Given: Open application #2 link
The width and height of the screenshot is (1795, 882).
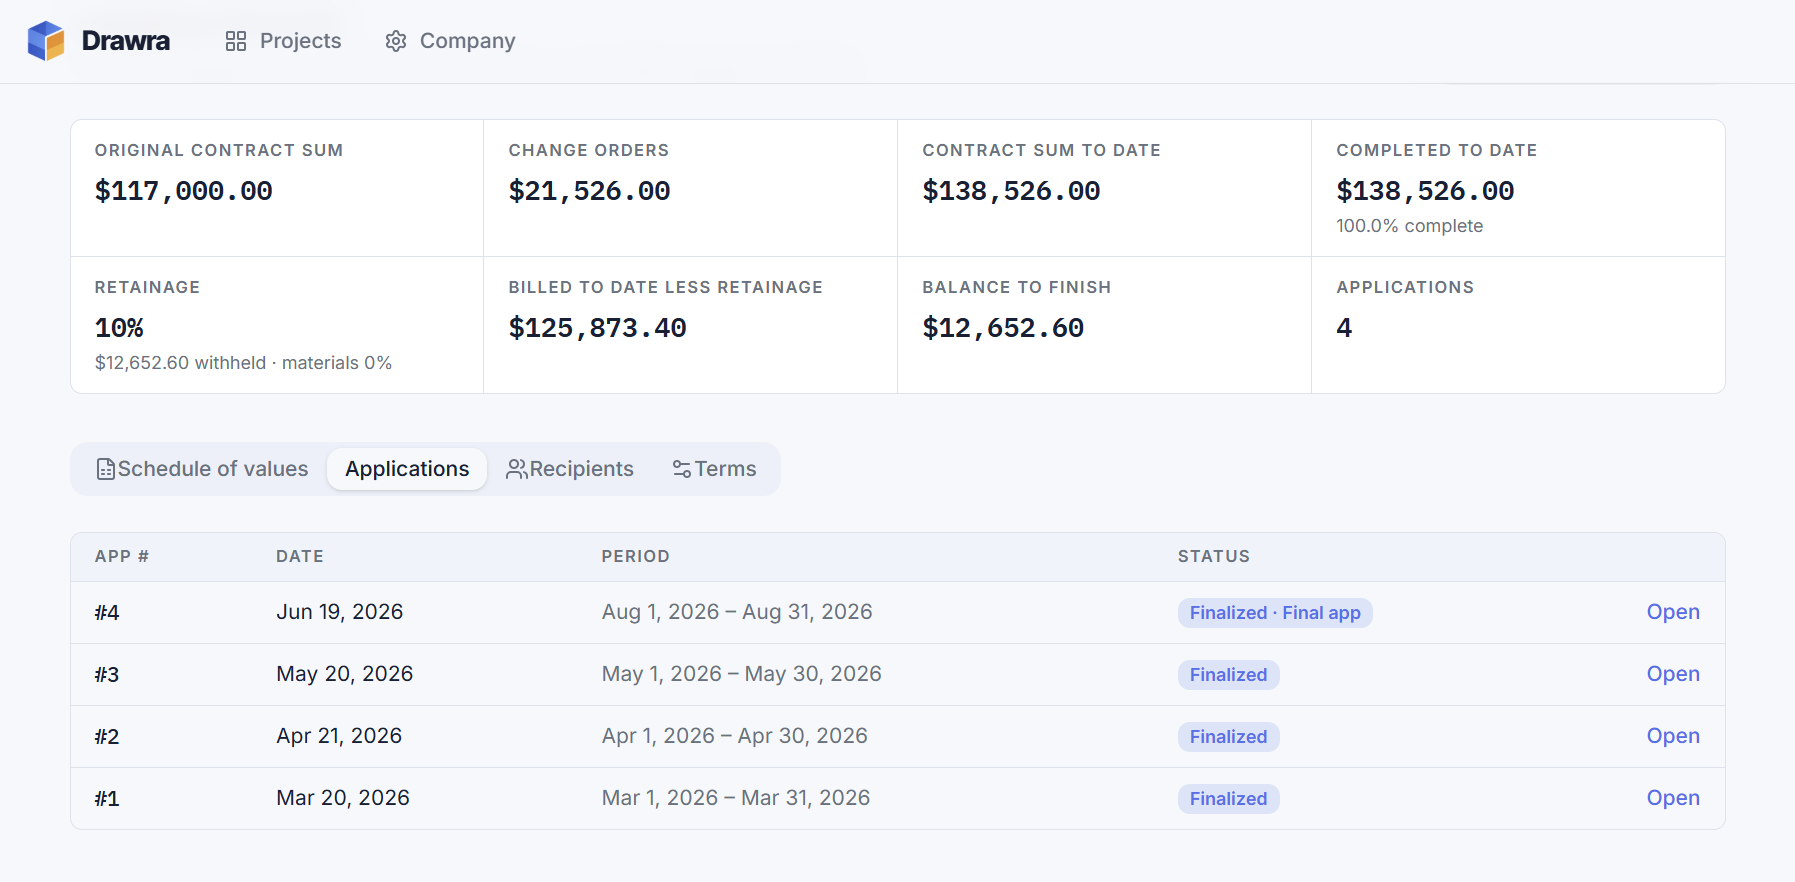Looking at the screenshot, I should click(1673, 736).
